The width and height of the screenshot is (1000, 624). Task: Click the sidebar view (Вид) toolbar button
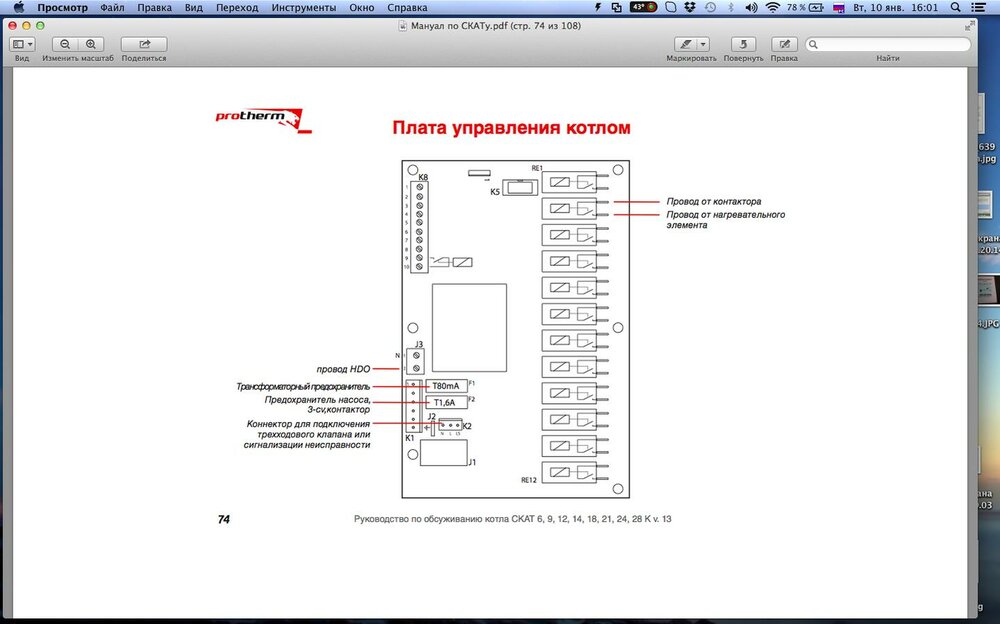point(22,44)
